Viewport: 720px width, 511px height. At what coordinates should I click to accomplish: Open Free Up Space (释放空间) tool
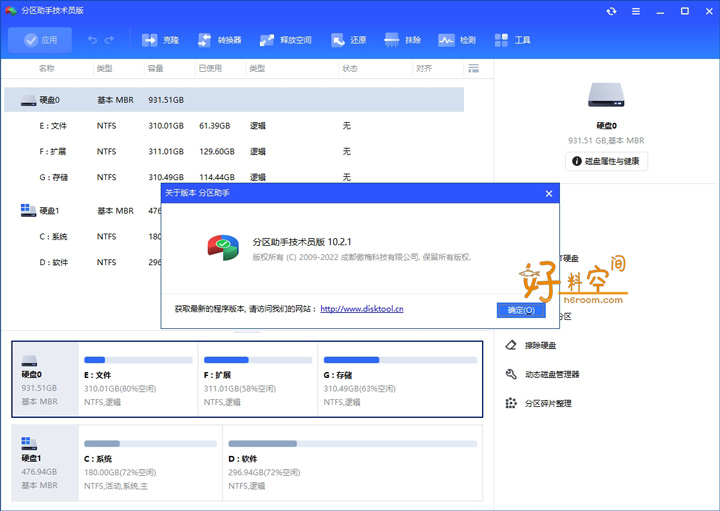[x=285, y=40]
